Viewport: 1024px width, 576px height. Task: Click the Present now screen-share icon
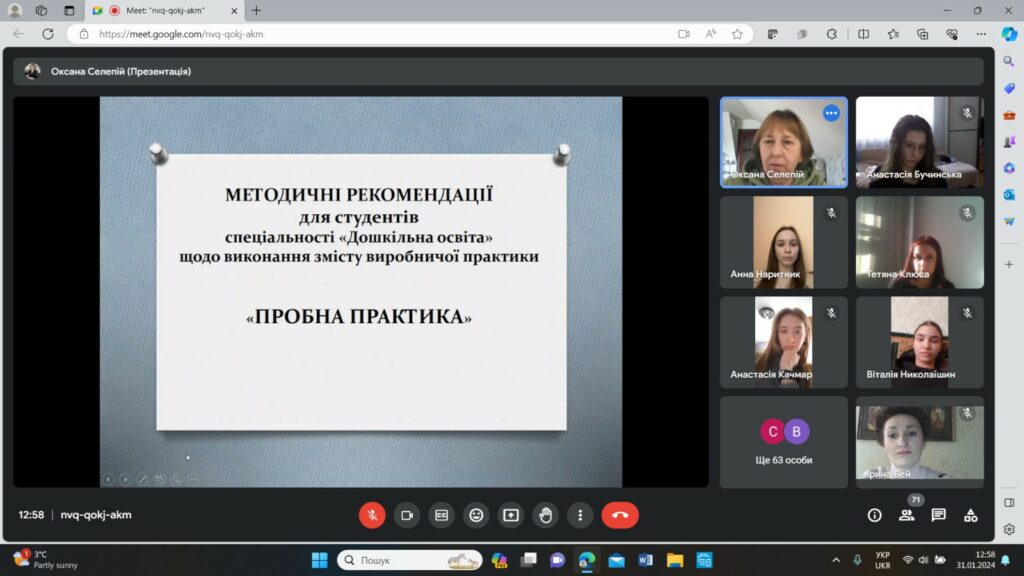click(x=511, y=515)
